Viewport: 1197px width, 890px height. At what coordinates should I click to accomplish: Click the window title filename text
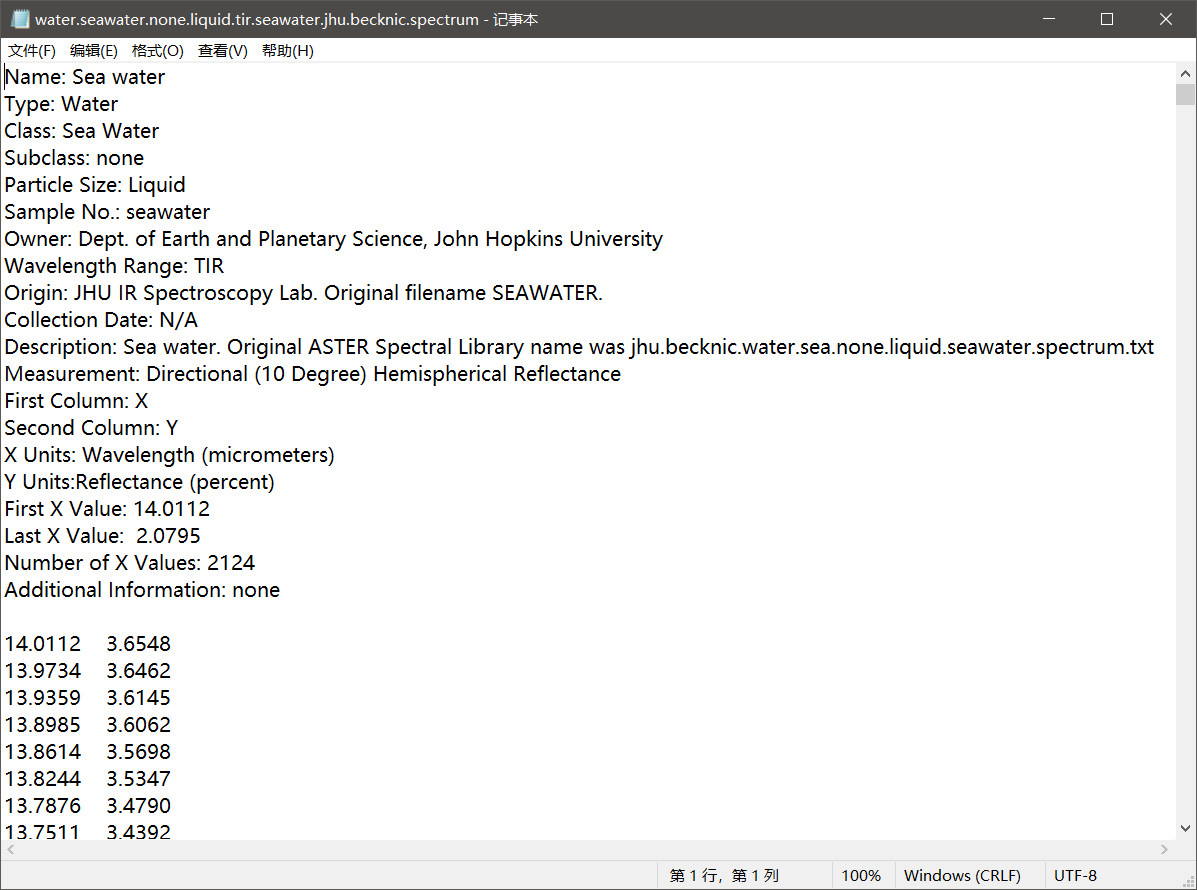click(286, 19)
